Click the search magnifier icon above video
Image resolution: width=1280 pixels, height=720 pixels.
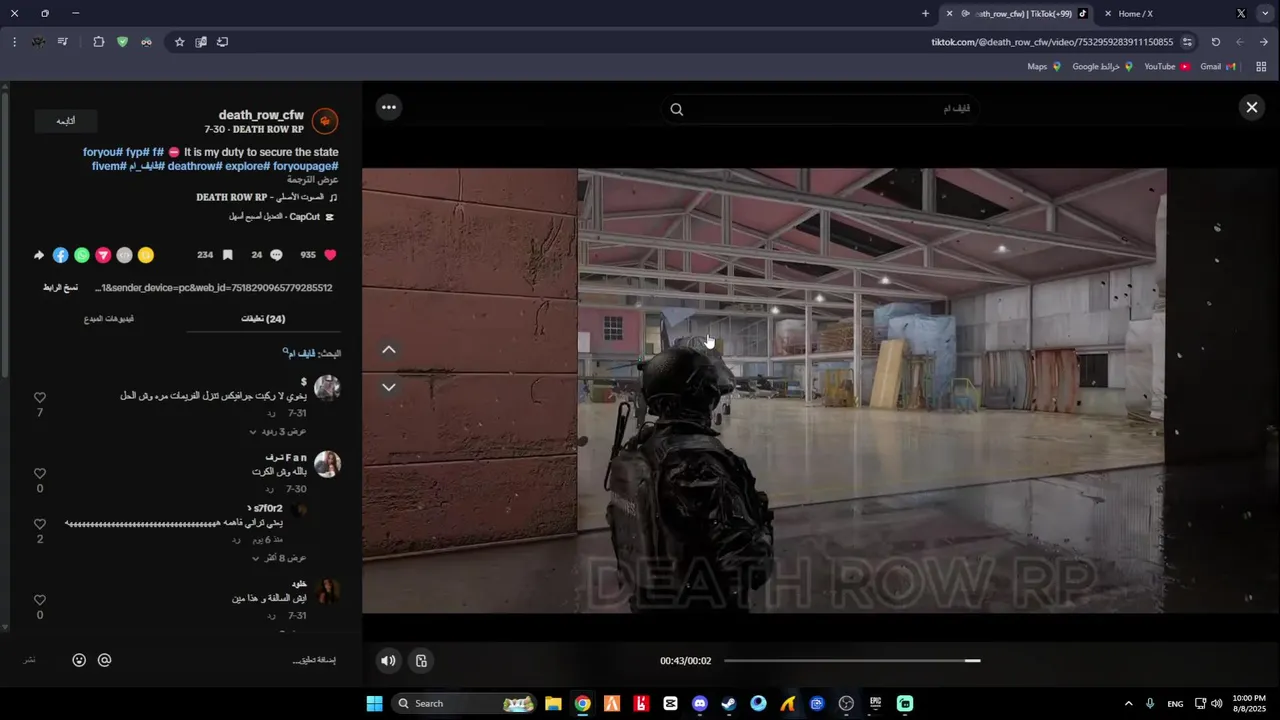pos(677,109)
